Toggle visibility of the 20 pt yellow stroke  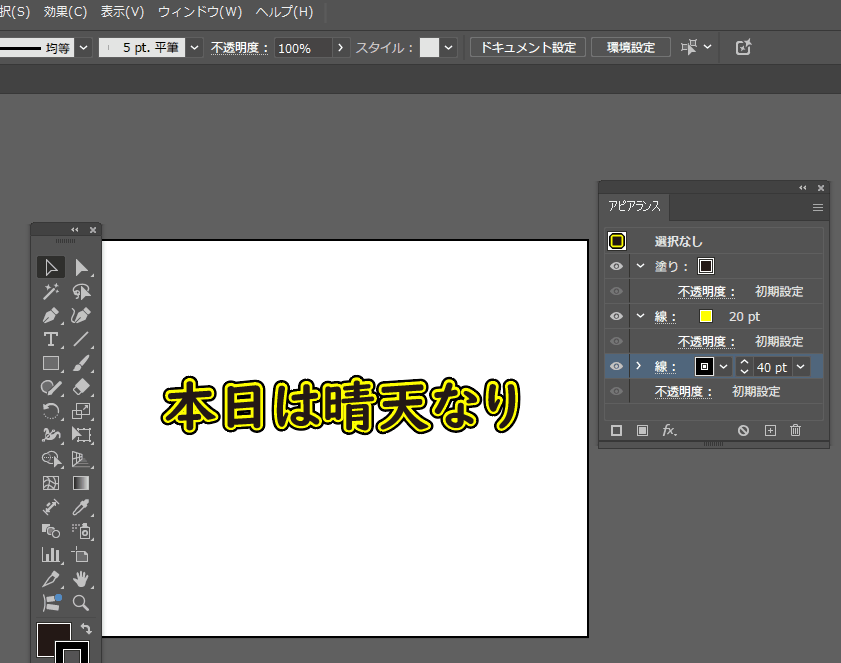pyautogui.click(x=616, y=317)
